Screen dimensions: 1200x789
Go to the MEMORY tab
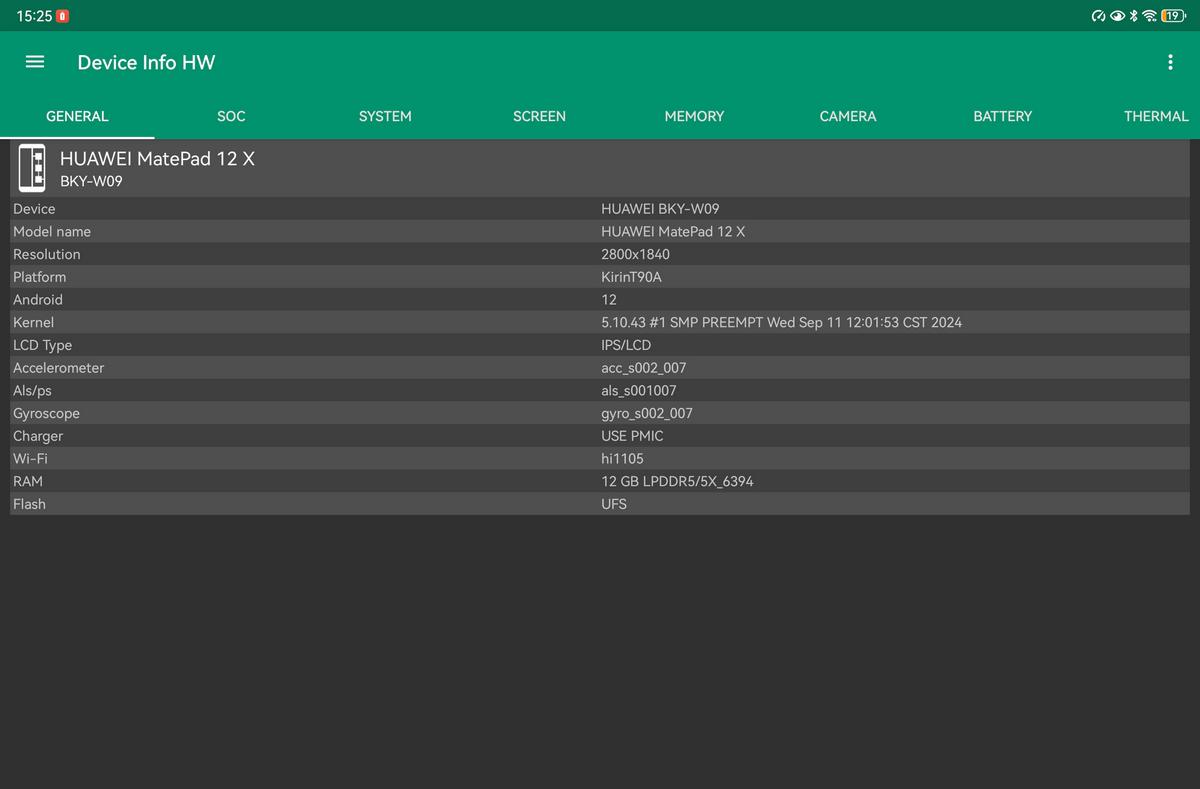694,116
